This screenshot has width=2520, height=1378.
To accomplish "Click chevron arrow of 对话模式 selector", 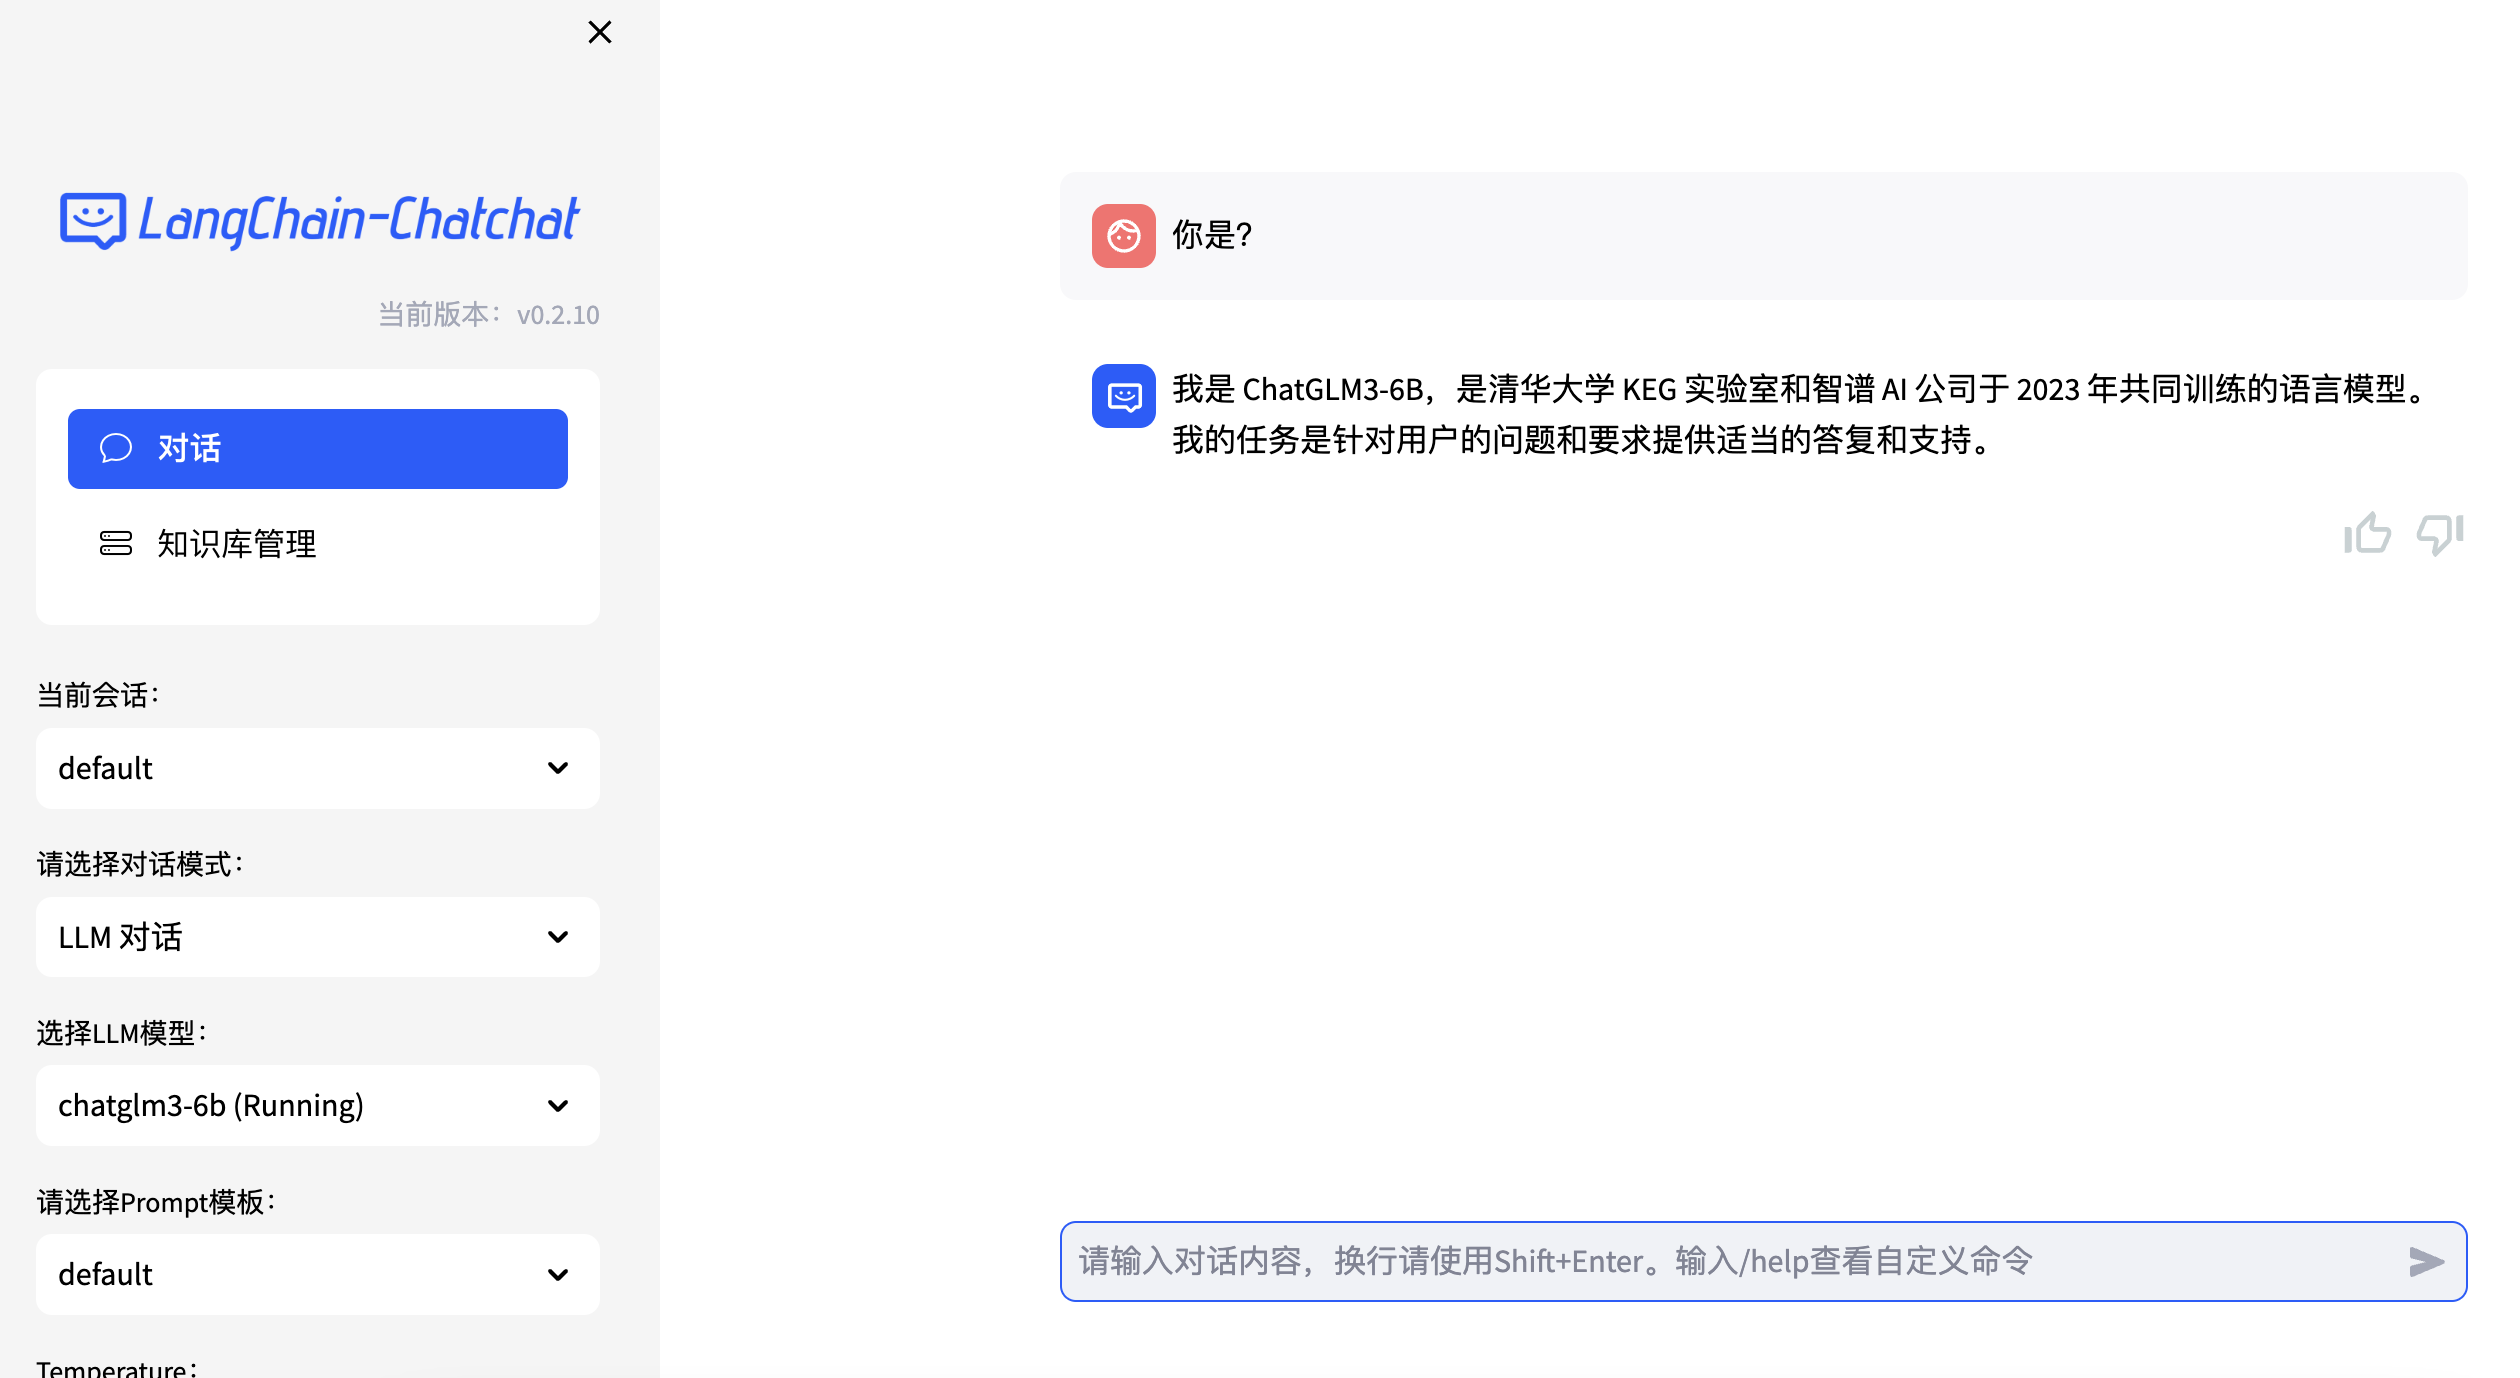I will point(558,937).
